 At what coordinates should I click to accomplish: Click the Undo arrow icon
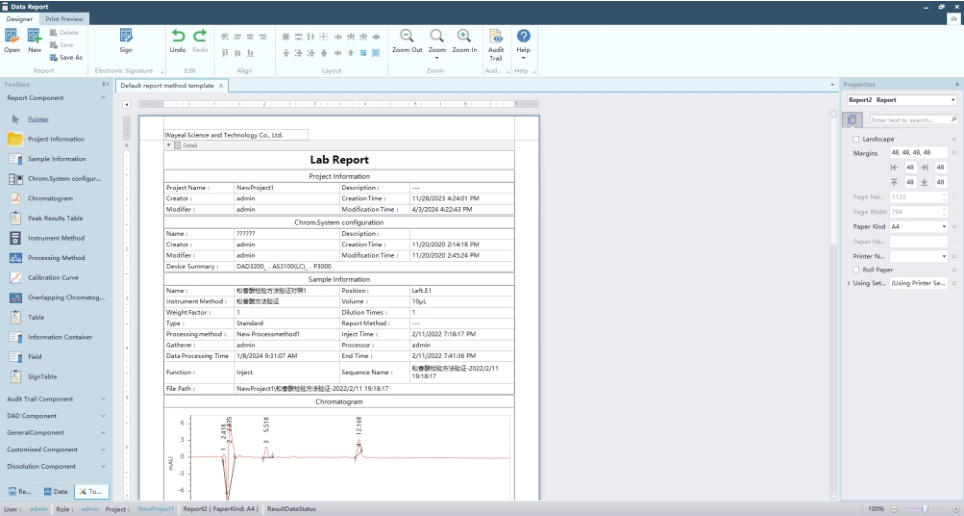(178, 36)
